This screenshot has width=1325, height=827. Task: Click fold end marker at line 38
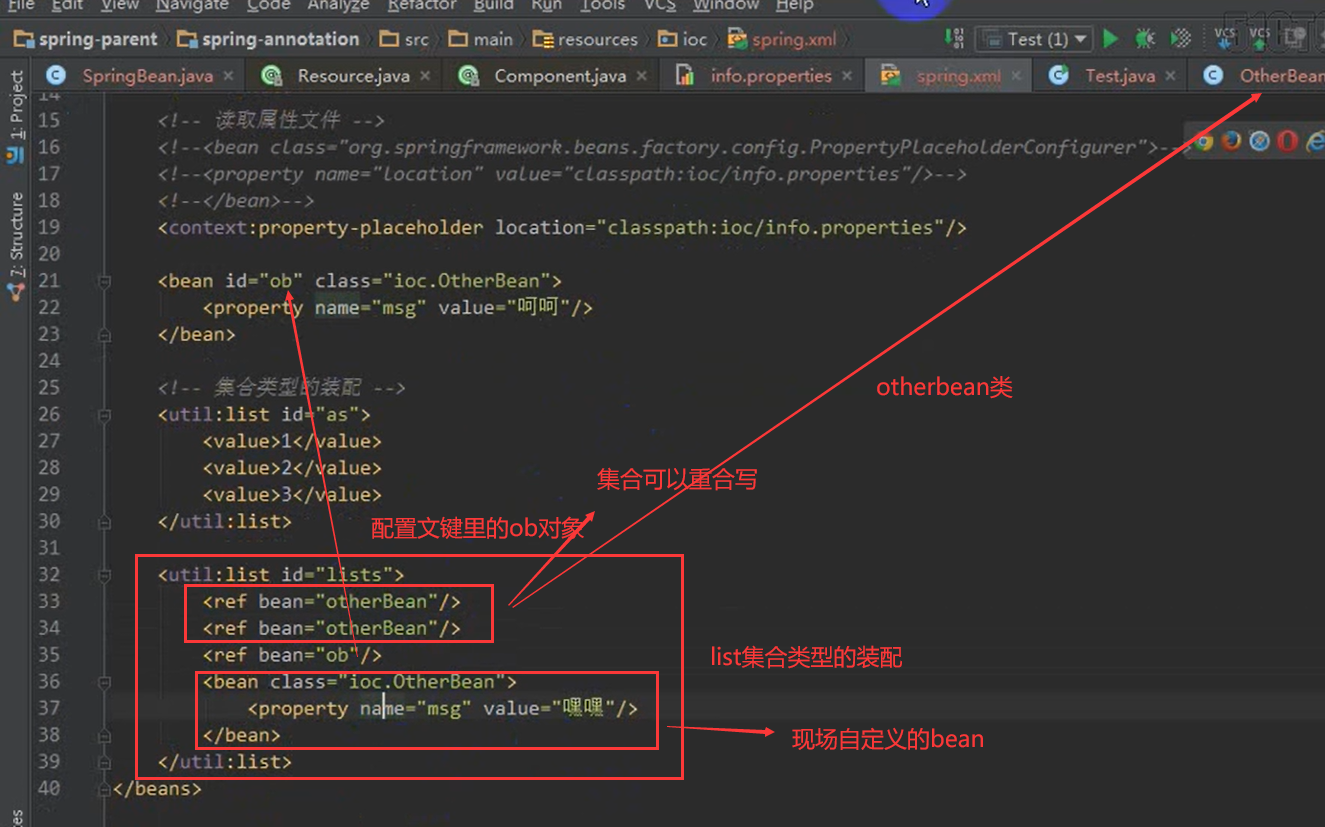click(x=104, y=736)
